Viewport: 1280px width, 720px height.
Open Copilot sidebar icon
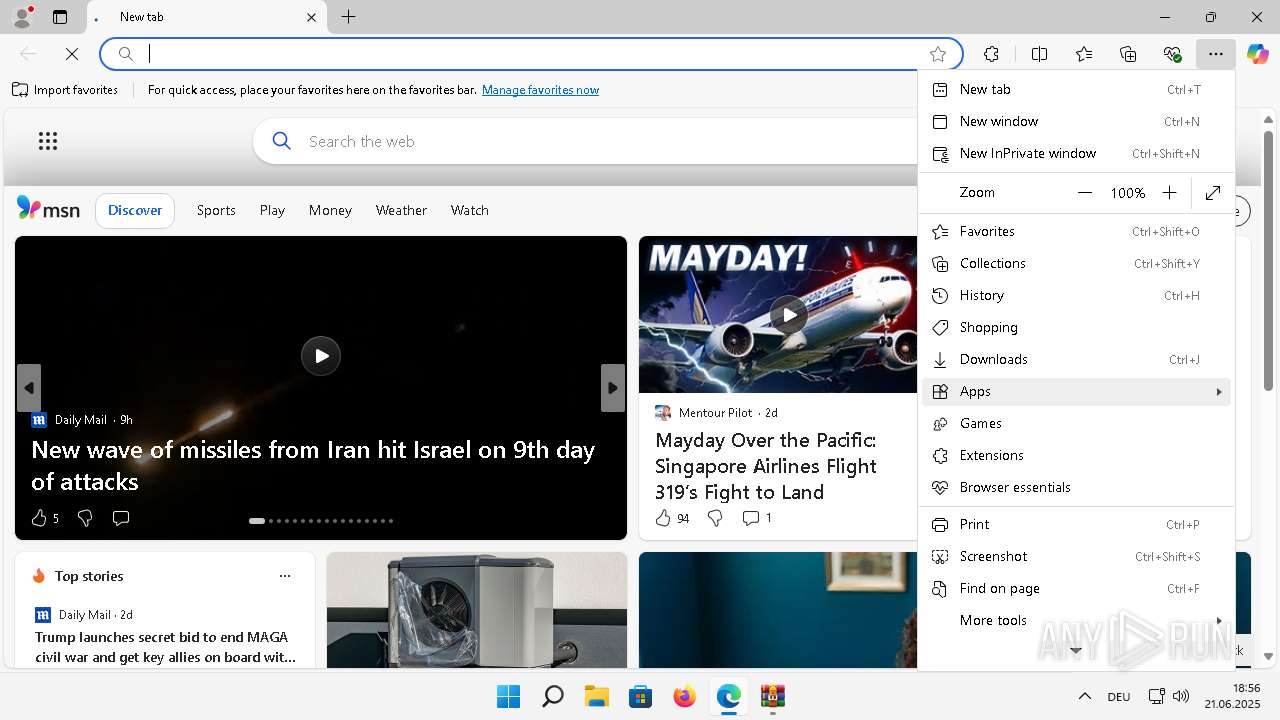(1257, 54)
